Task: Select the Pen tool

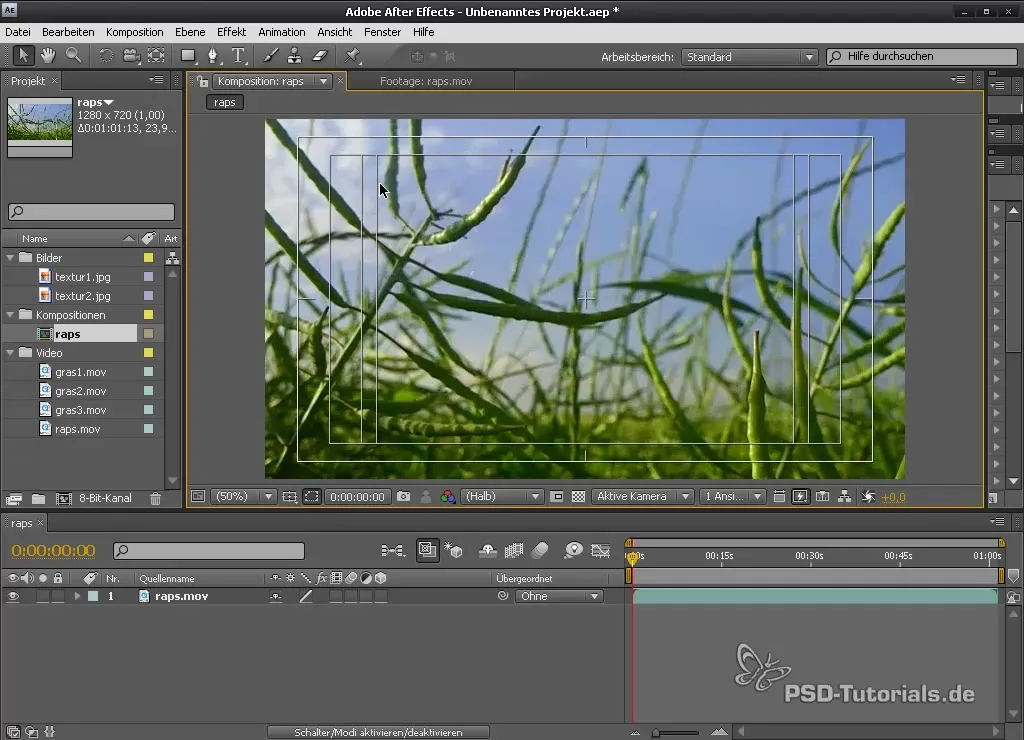Action: [x=213, y=56]
